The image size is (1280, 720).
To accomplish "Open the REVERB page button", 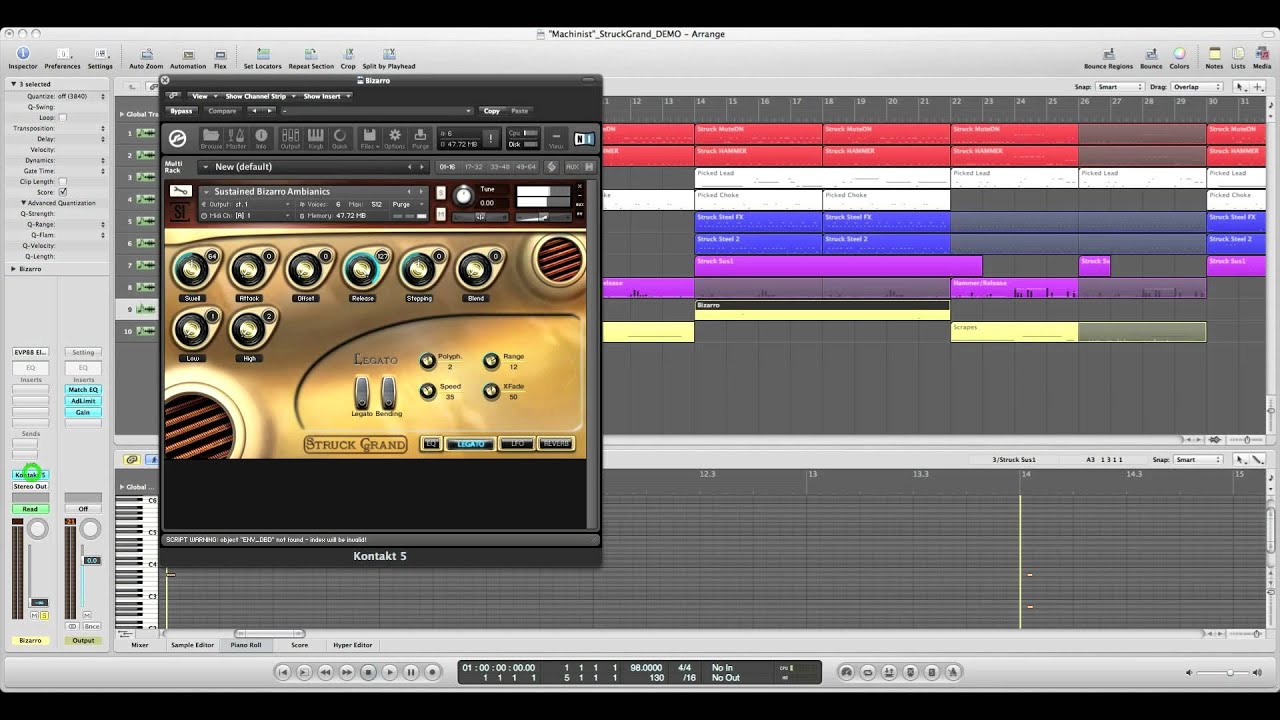I will [555, 444].
